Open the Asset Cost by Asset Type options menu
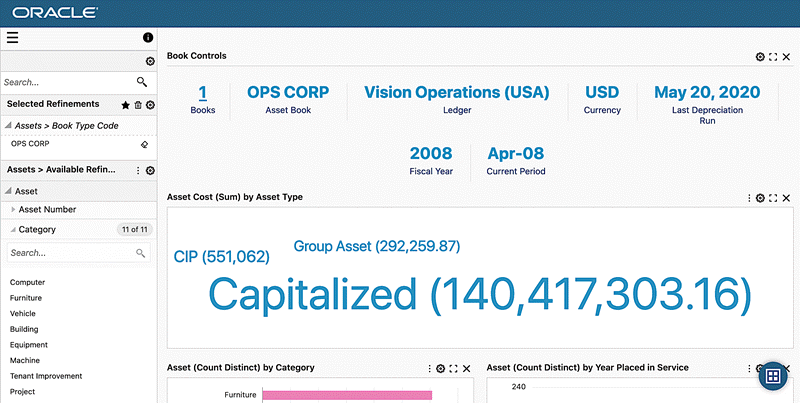 click(x=749, y=198)
